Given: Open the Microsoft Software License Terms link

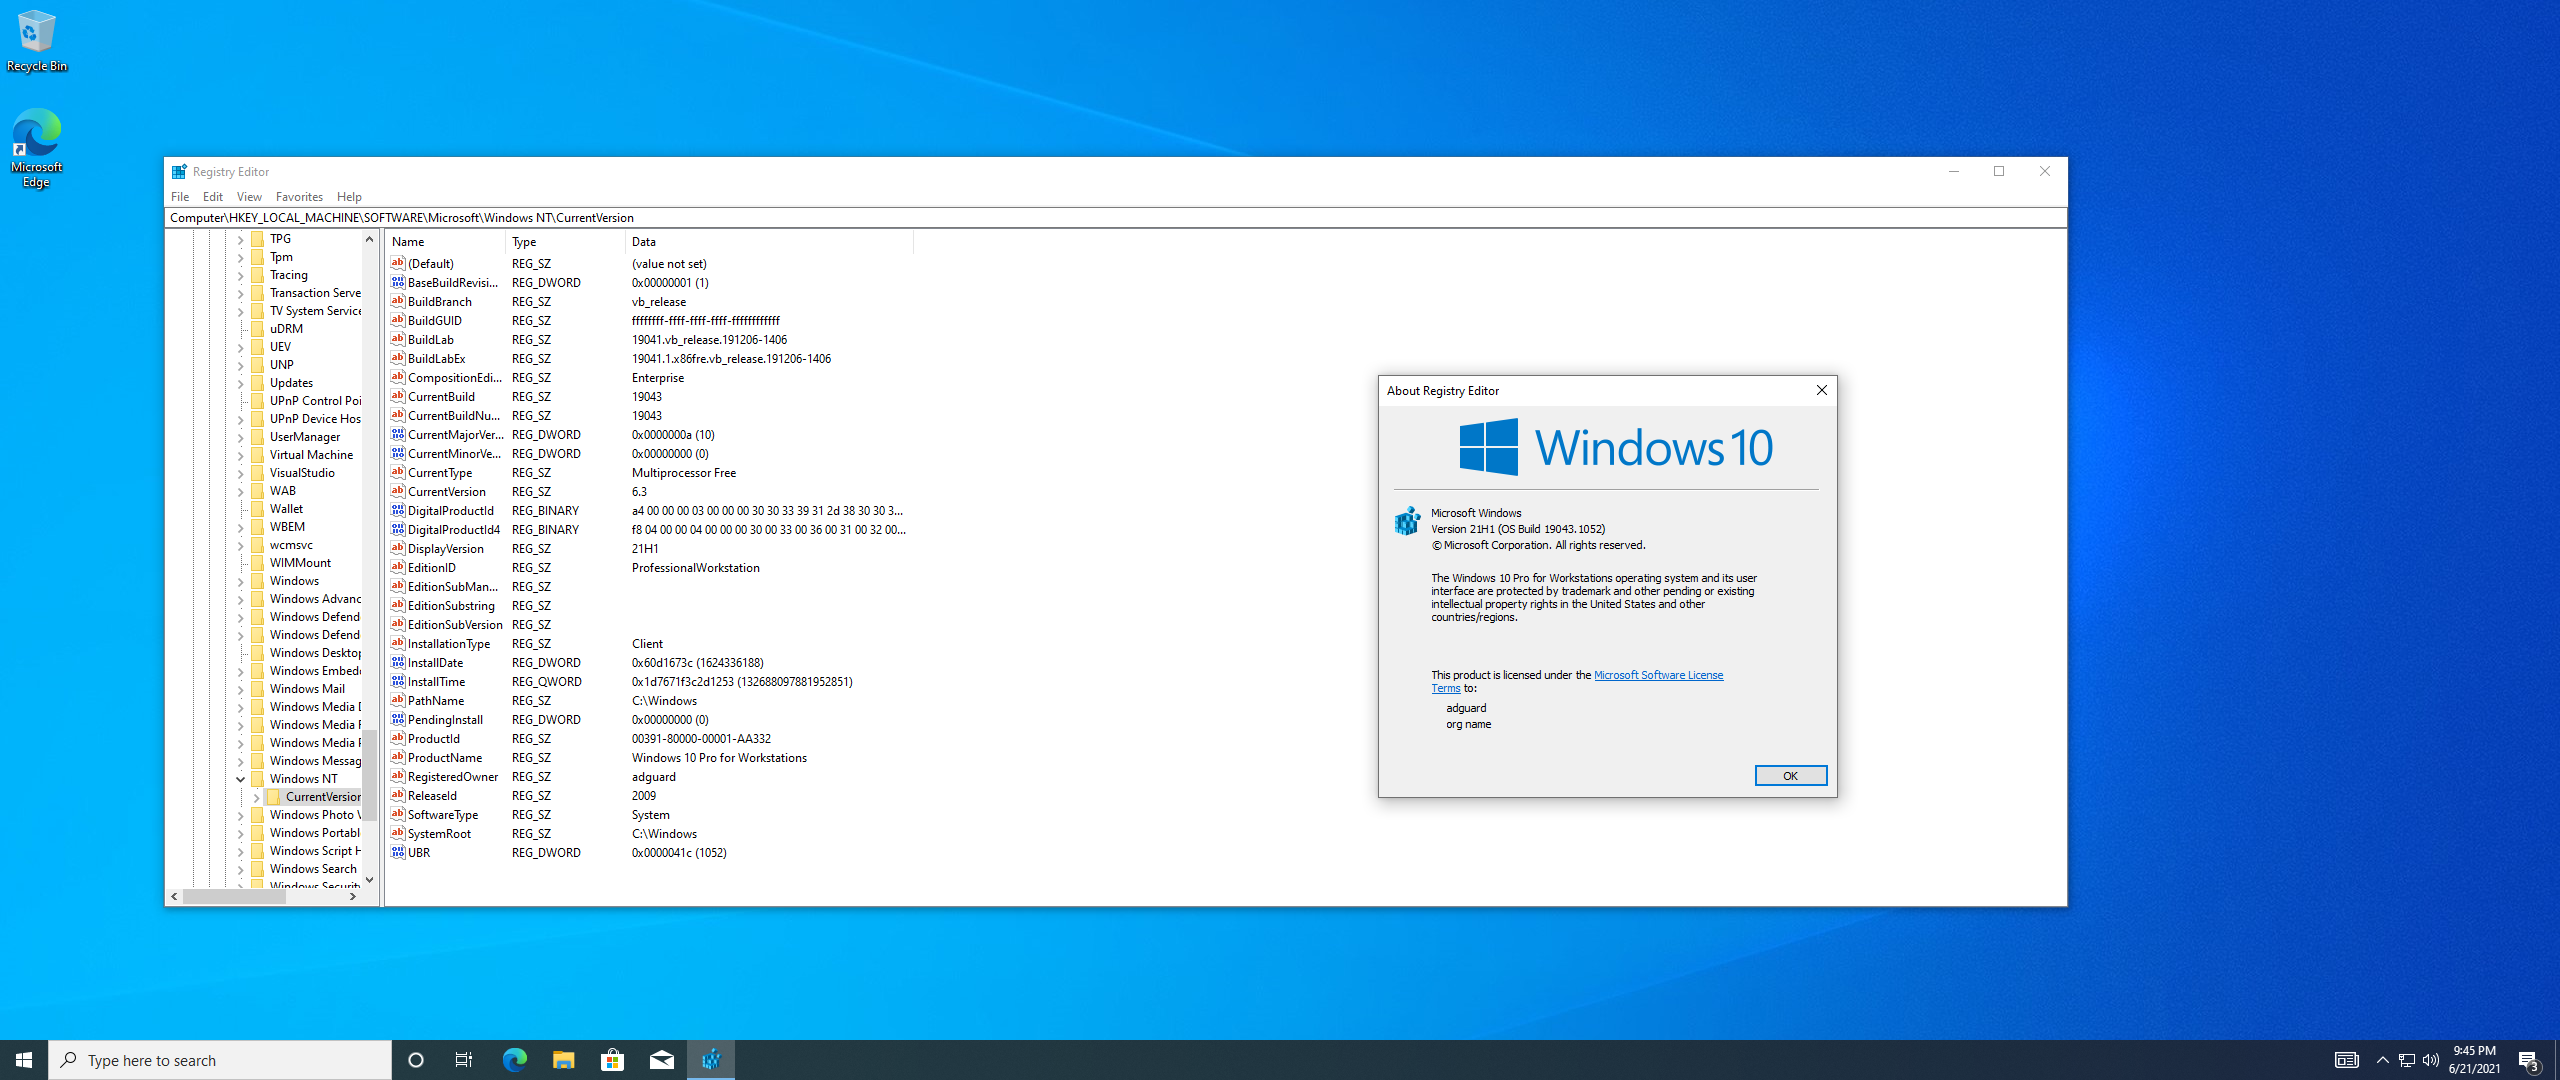Looking at the screenshot, I should pyautogui.click(x=1658, y=675).
